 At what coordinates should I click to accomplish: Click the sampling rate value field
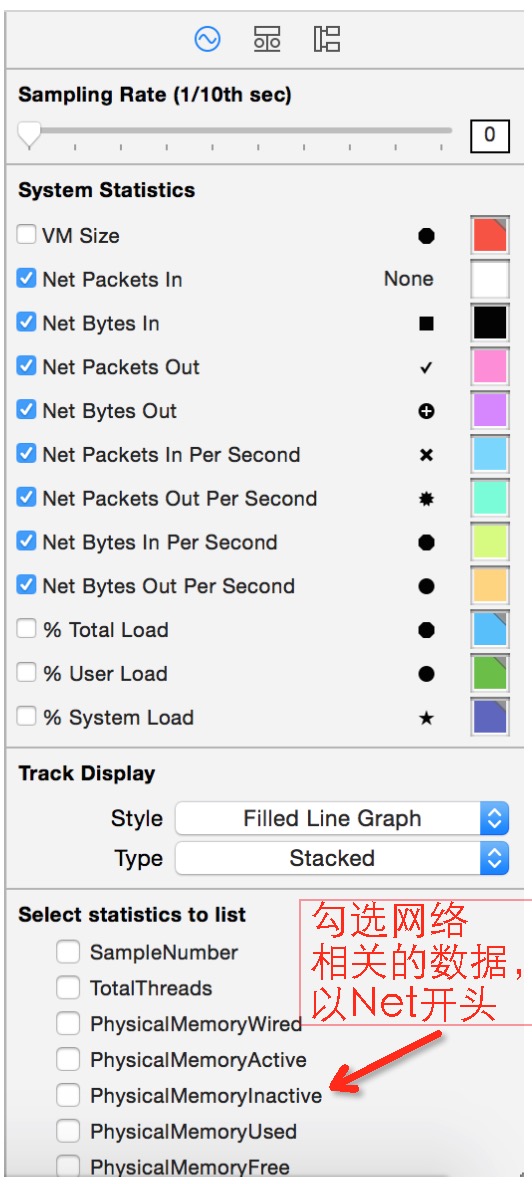pos(490,136)
